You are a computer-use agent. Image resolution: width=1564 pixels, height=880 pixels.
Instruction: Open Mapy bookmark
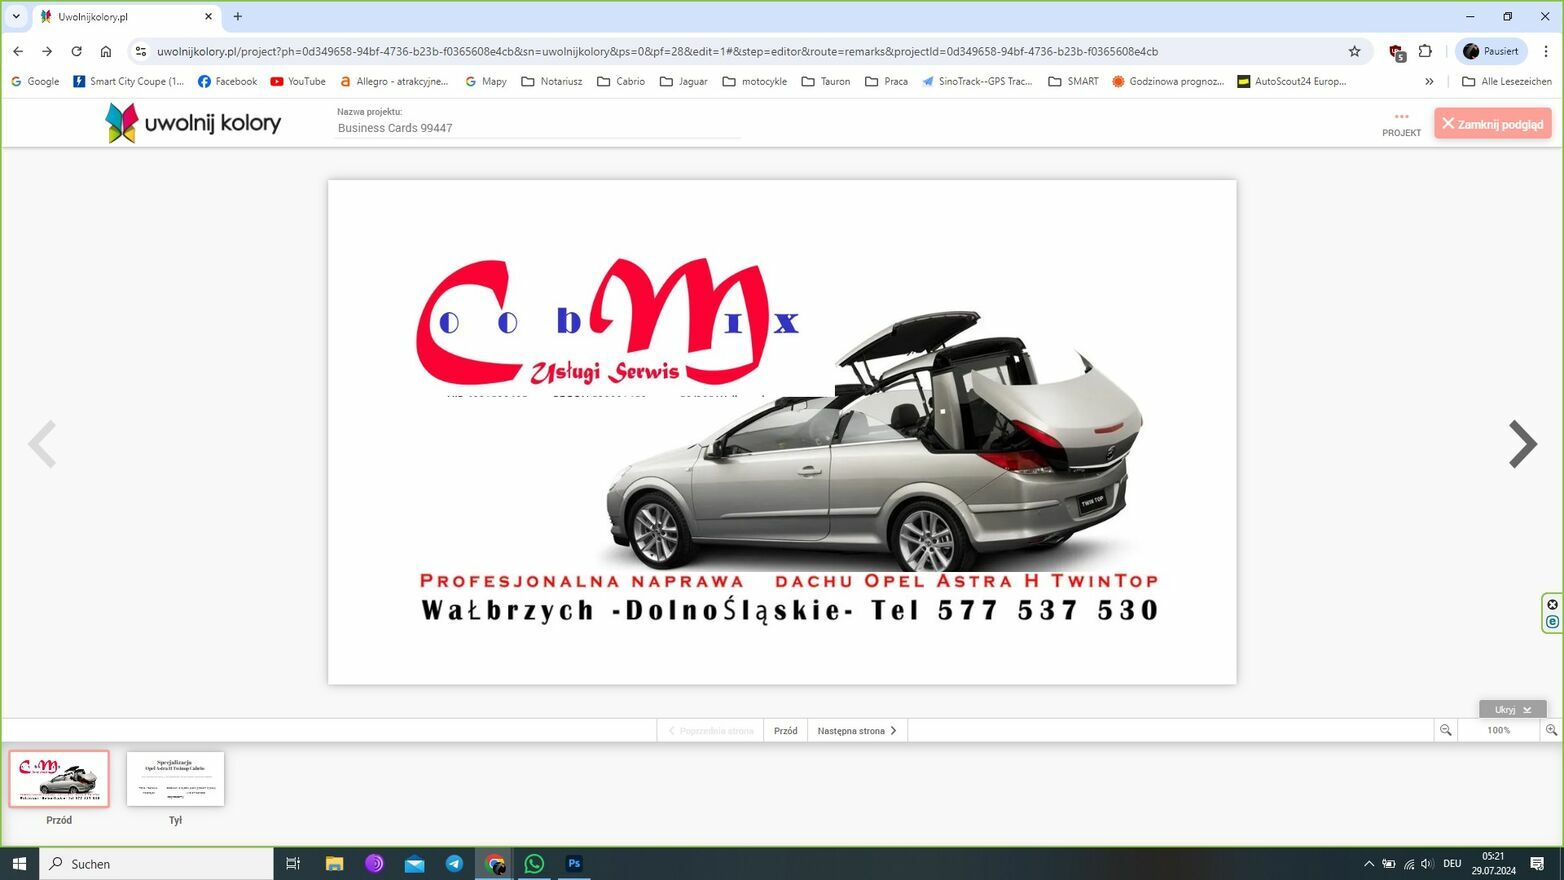(486, 81)
